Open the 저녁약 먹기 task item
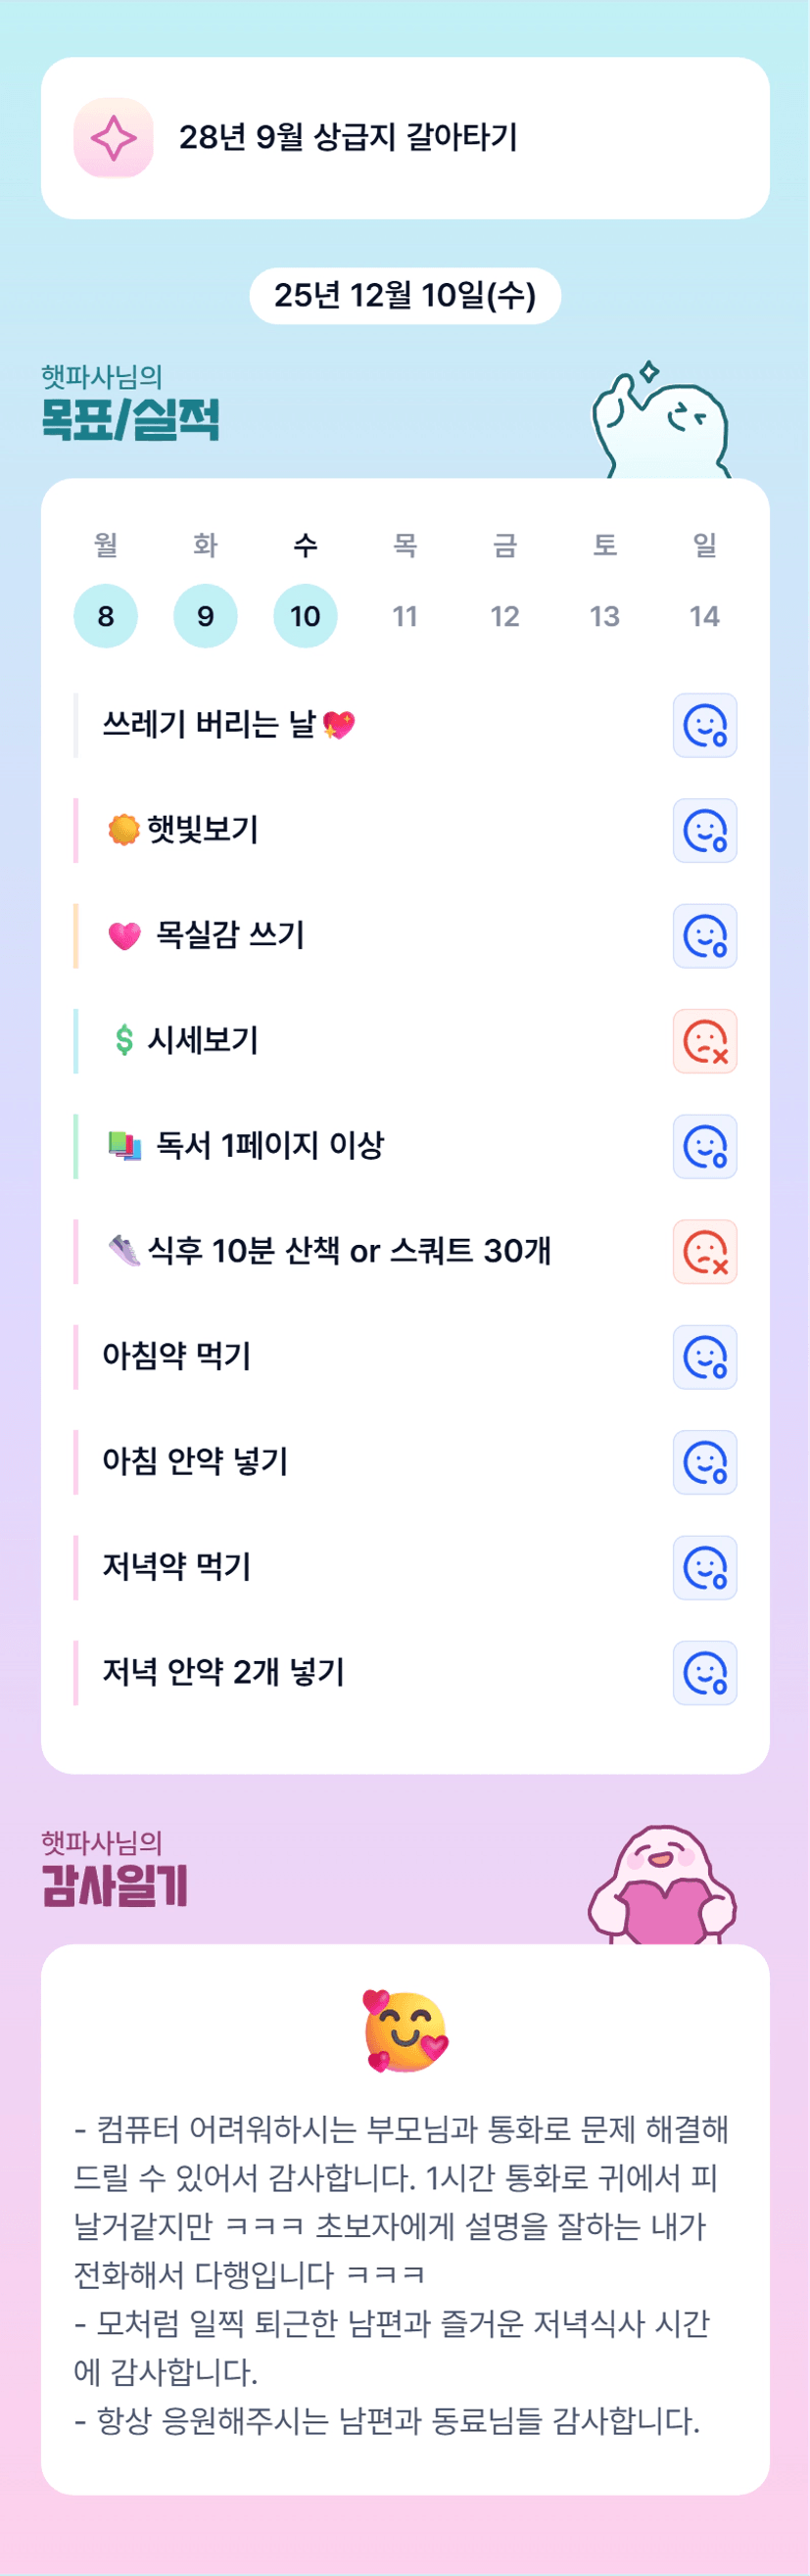The image size is (810, 2576). click(177, 1567)
